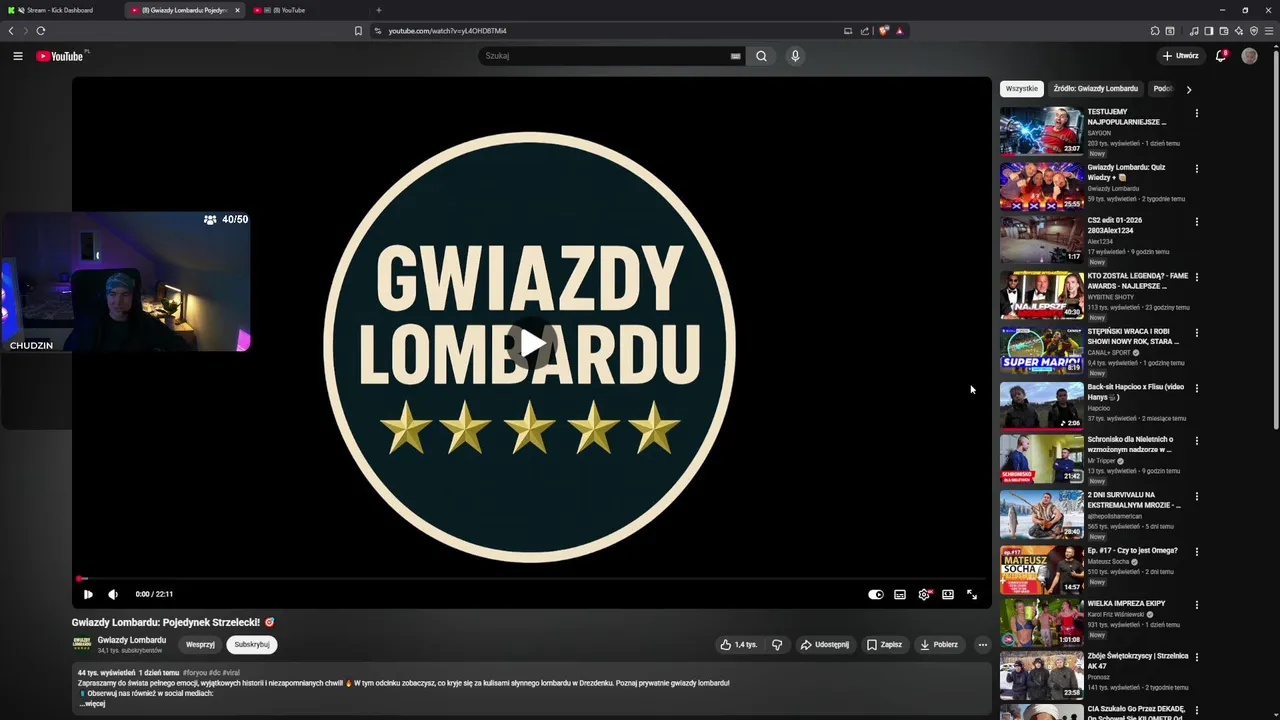Image resolution: width=1280 pixels, height=720 pixels.
Task: Open Gwiazdy Lombardu: Quiz Wiedzy thumbnail
Action: [x=1041, y=186]
